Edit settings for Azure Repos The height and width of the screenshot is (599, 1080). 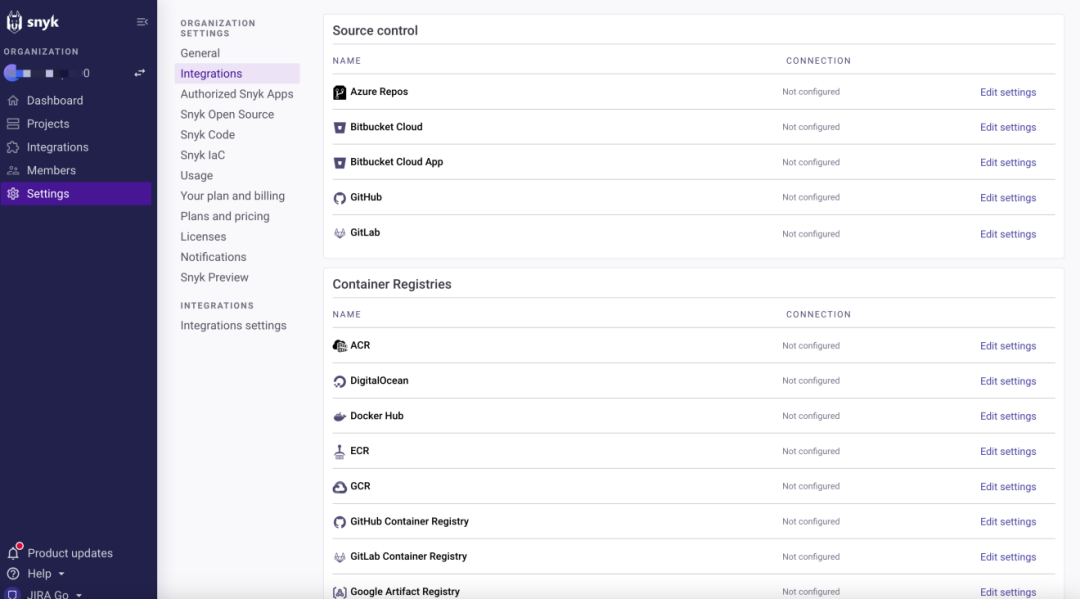coord(1008,92)
